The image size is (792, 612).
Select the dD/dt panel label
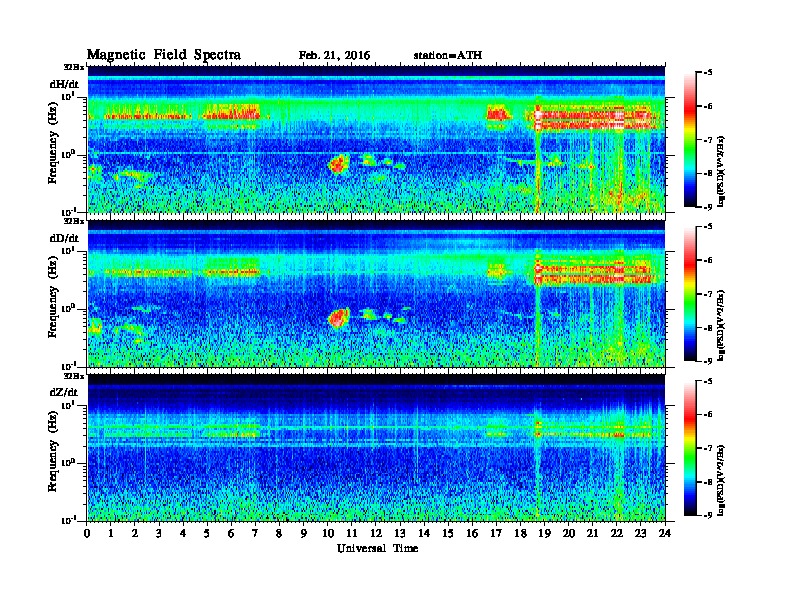[x=64, y=238]
